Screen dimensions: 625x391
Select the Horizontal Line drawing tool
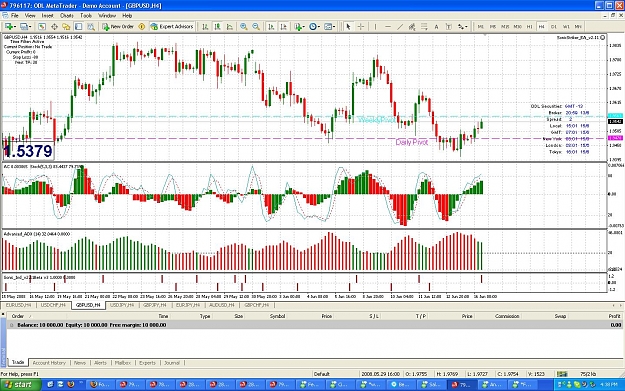[388, 26]
